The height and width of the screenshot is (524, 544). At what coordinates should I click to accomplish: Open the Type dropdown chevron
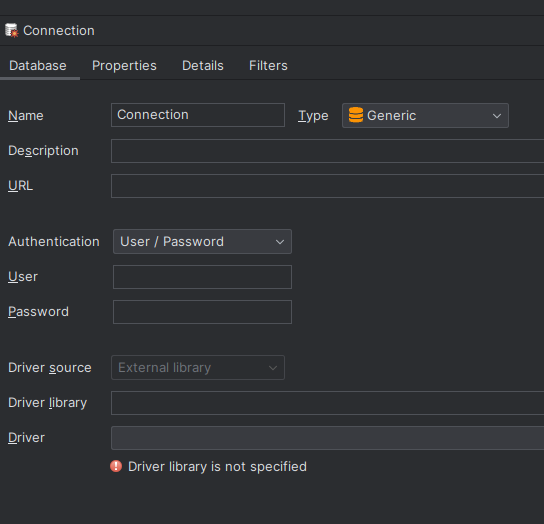pyautogui.click(x=497, y=116)
